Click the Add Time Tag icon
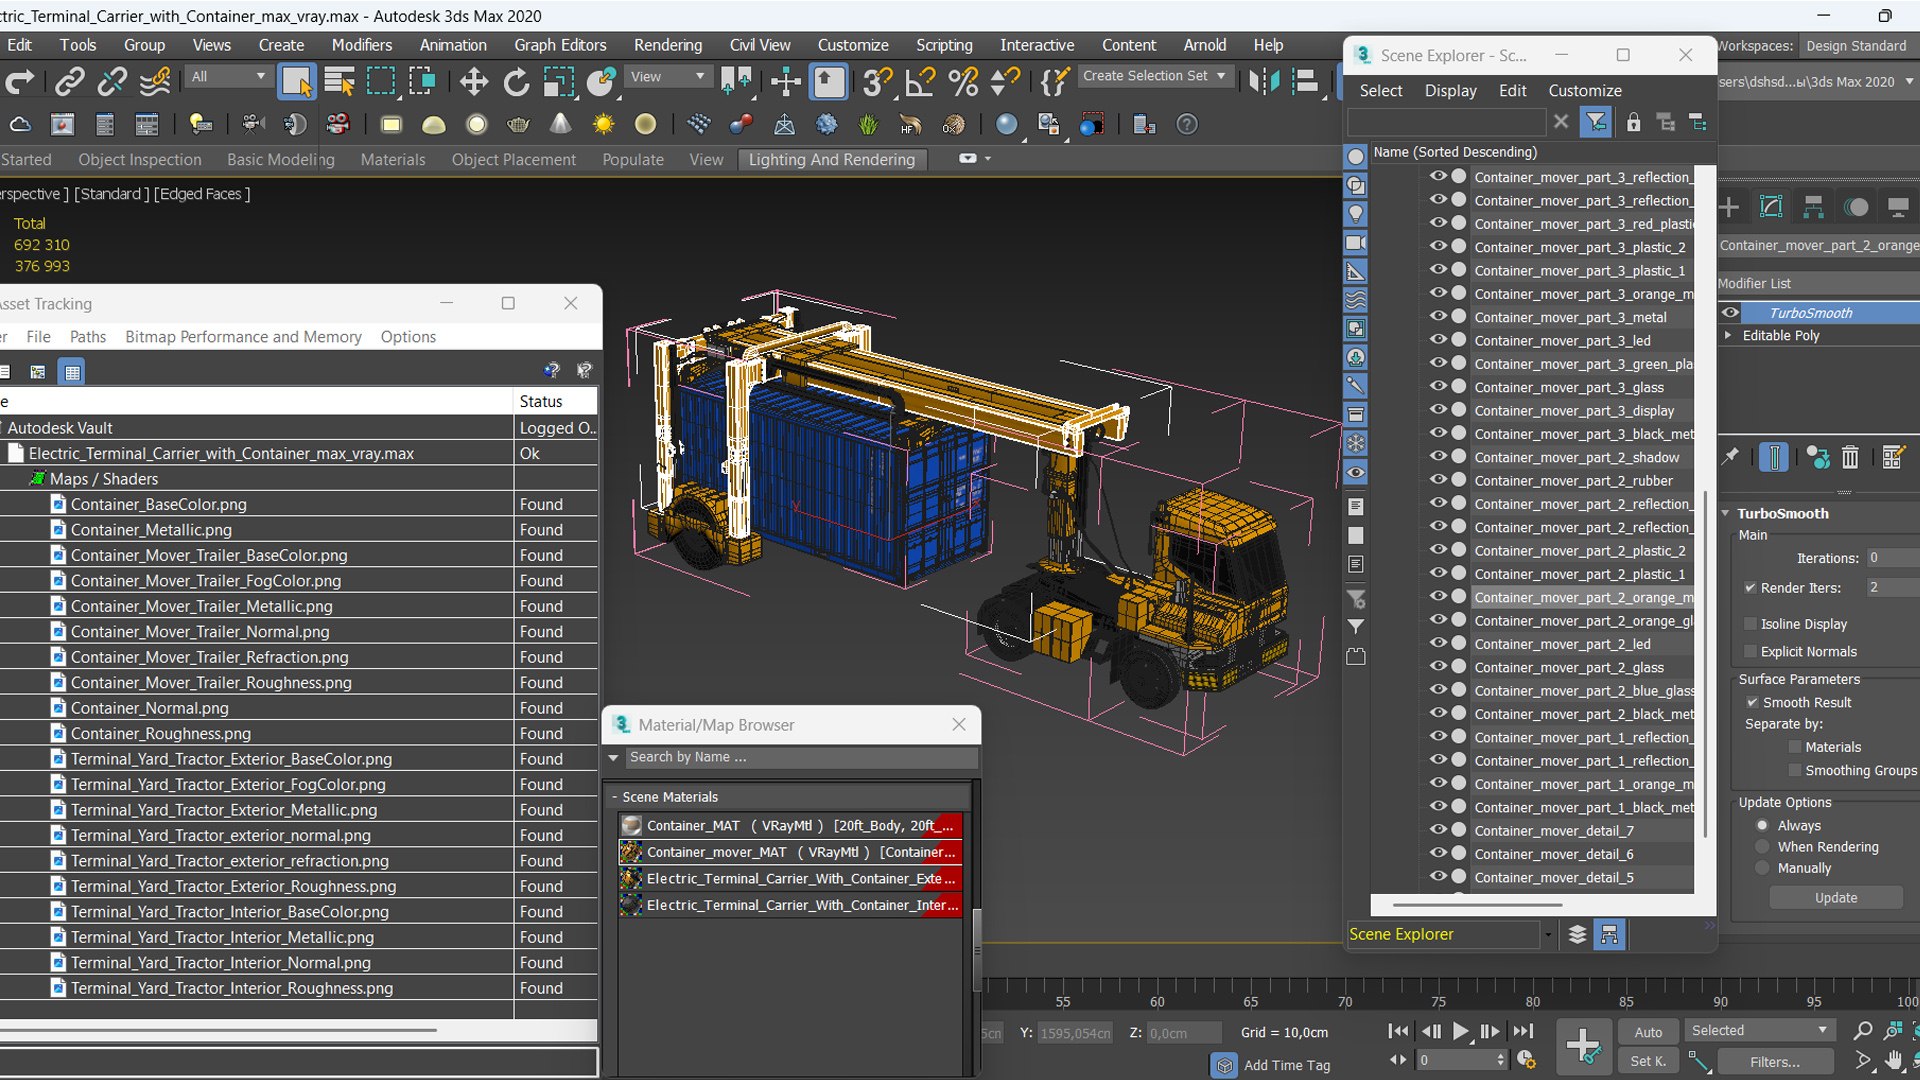 click(x=1224, y=1065)
